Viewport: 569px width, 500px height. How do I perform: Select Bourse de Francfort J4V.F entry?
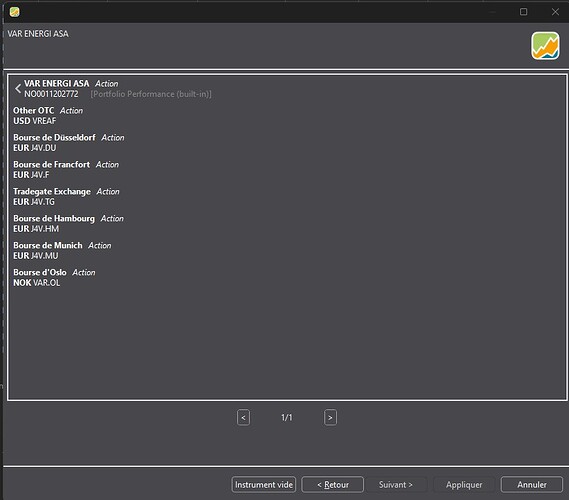(x=66, y=169)
